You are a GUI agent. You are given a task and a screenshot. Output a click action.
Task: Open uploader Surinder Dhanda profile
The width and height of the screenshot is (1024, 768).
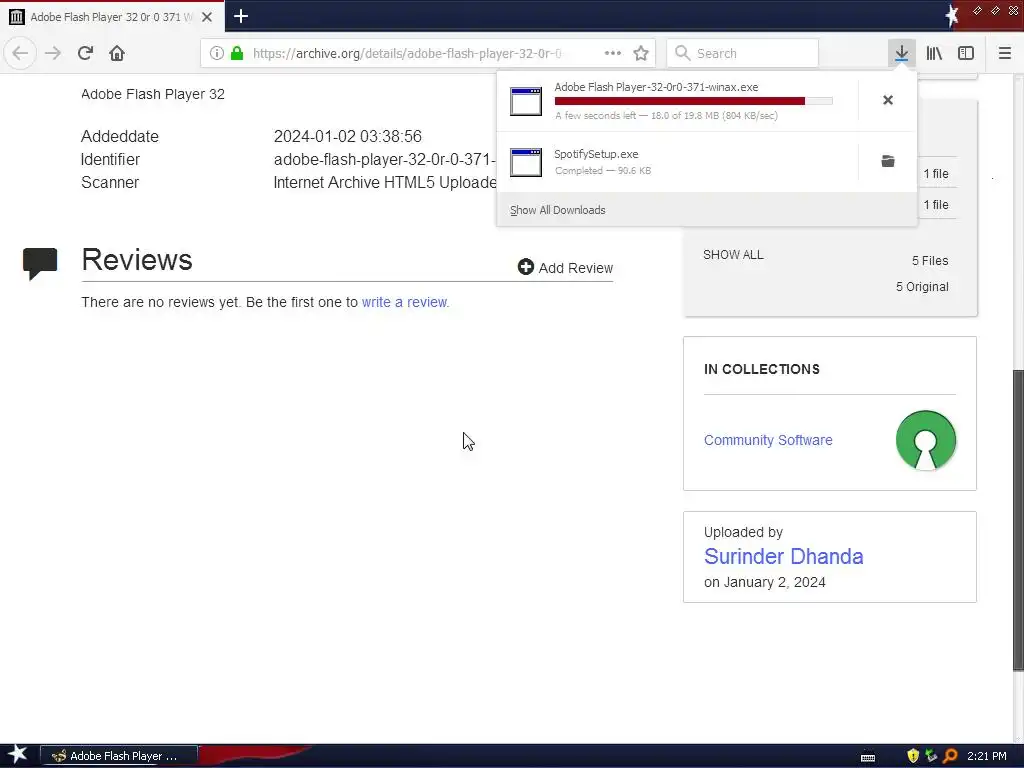[784, 556]
